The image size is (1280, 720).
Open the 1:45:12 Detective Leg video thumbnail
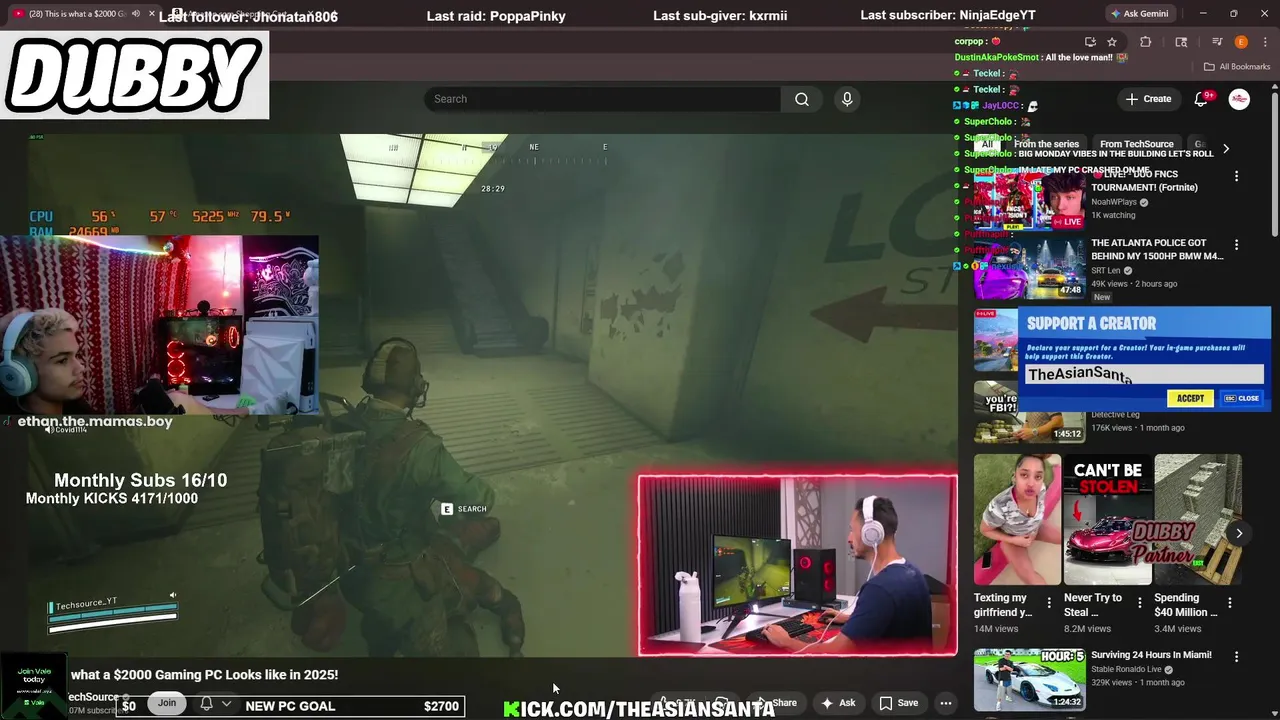click(1030, 411)
